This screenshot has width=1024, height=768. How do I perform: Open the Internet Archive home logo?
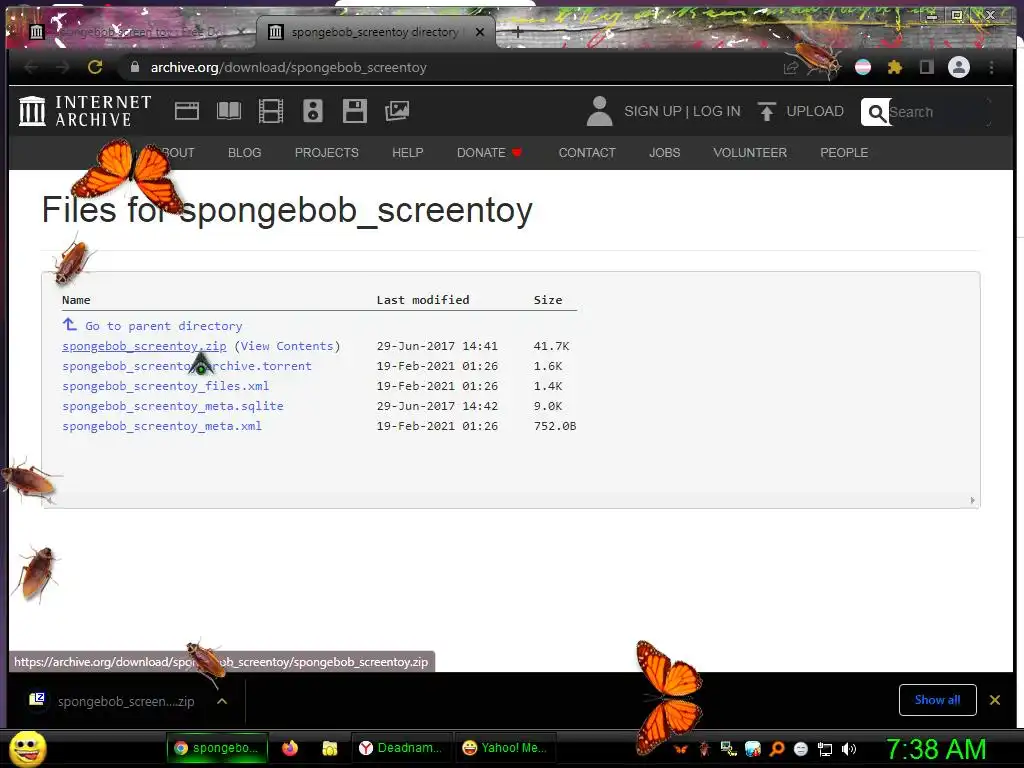85,111
